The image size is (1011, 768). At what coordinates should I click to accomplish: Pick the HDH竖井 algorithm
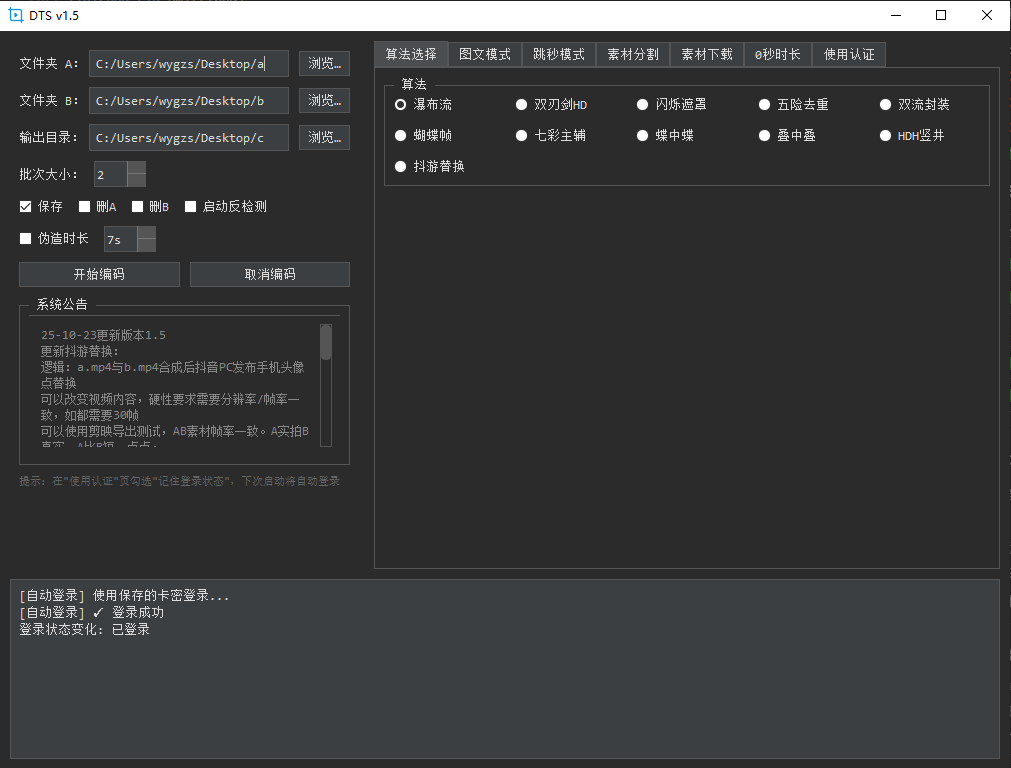[x=886, y=135]
